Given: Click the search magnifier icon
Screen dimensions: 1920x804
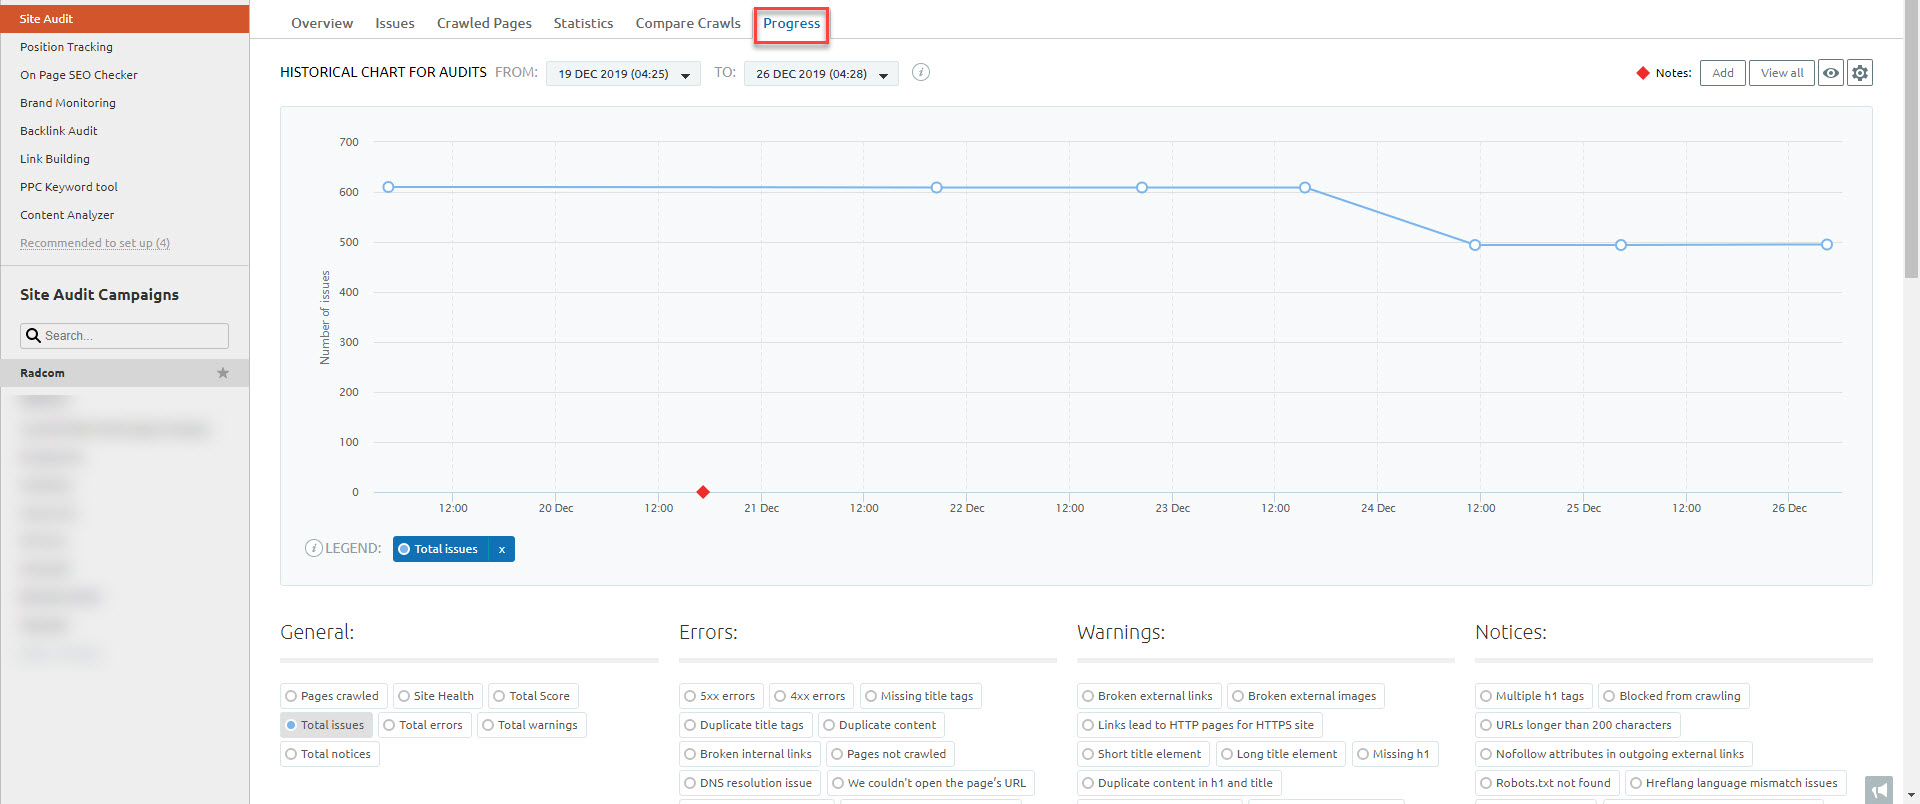Looking at the screenshot, I should pos(33,336).
